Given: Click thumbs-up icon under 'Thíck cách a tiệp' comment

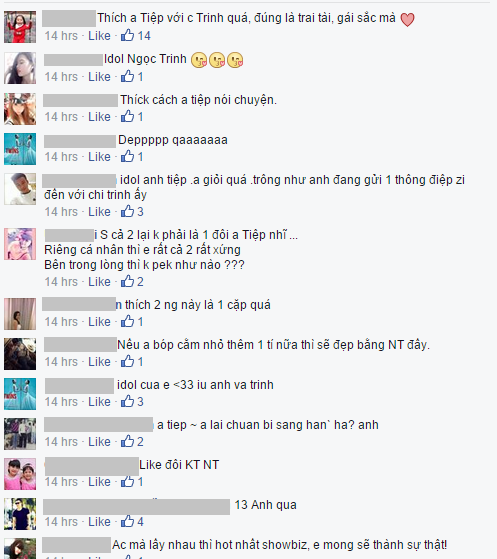Looking at the screenshot, I should (x=127, y=116).
